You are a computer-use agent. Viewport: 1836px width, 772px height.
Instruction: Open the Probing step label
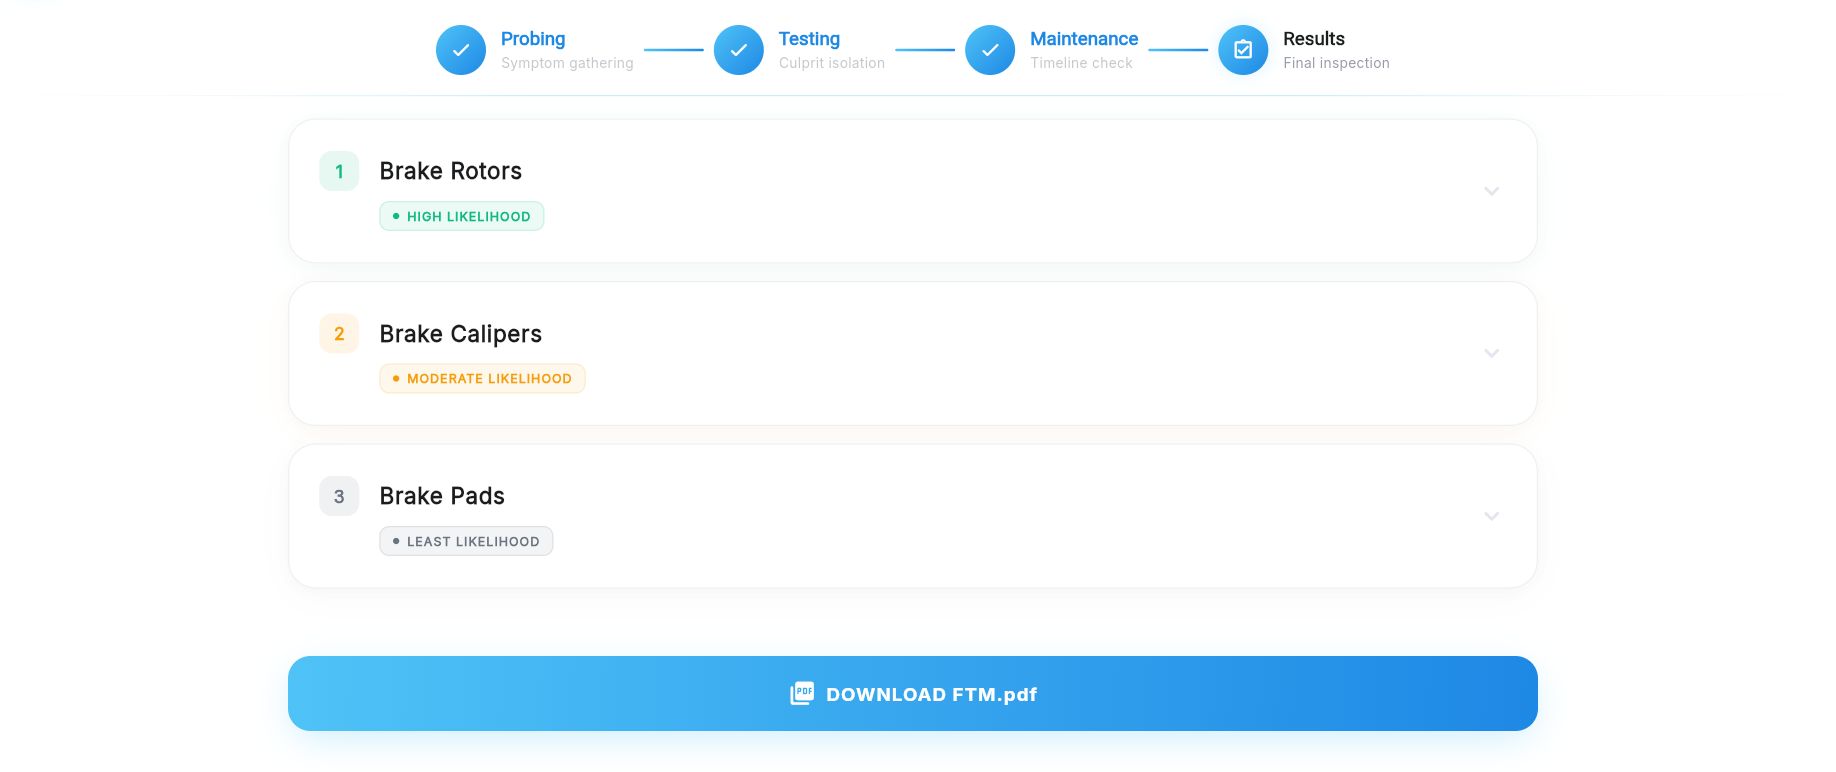tap(533, 39)
